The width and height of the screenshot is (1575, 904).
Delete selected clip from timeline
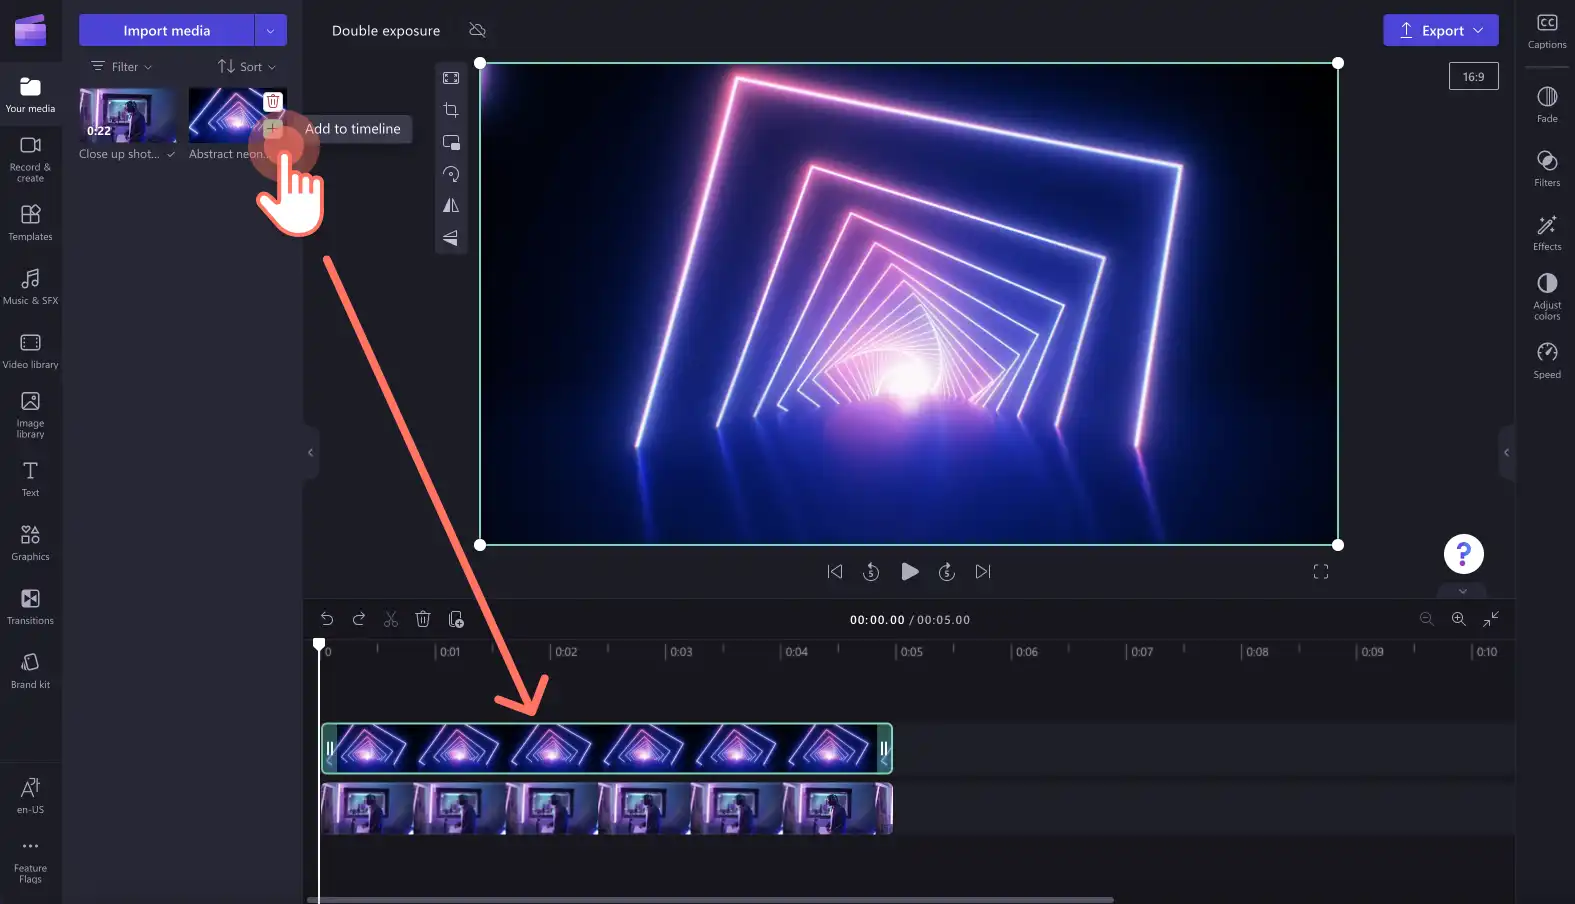pos(423,620)
